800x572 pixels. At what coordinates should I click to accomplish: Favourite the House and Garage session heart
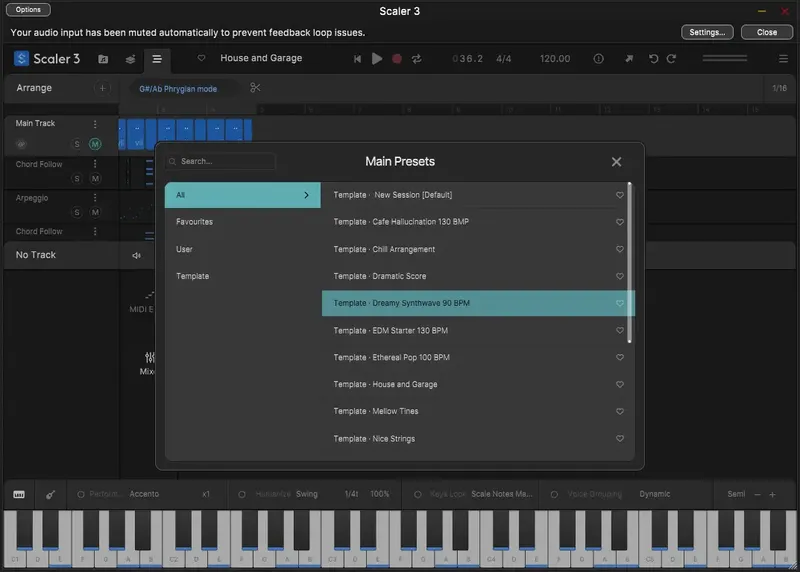(x=202, y=58)
